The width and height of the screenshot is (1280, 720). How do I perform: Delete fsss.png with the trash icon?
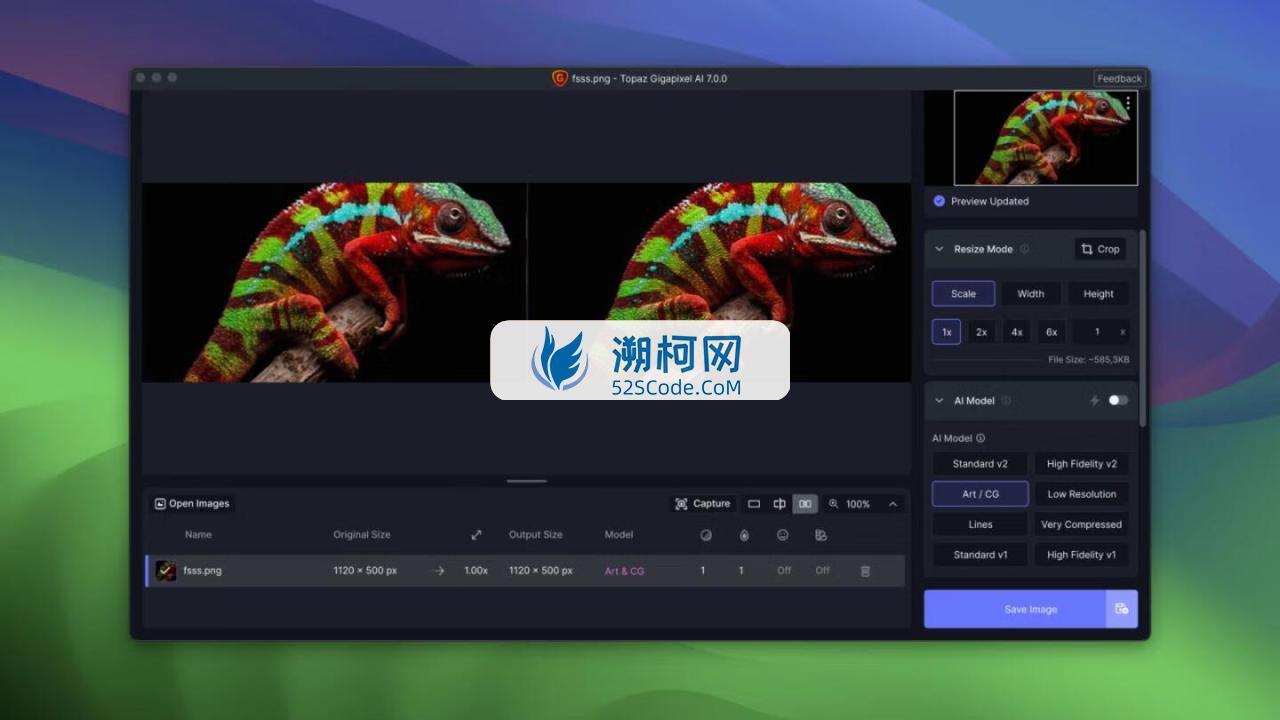[x=865, y=571]
